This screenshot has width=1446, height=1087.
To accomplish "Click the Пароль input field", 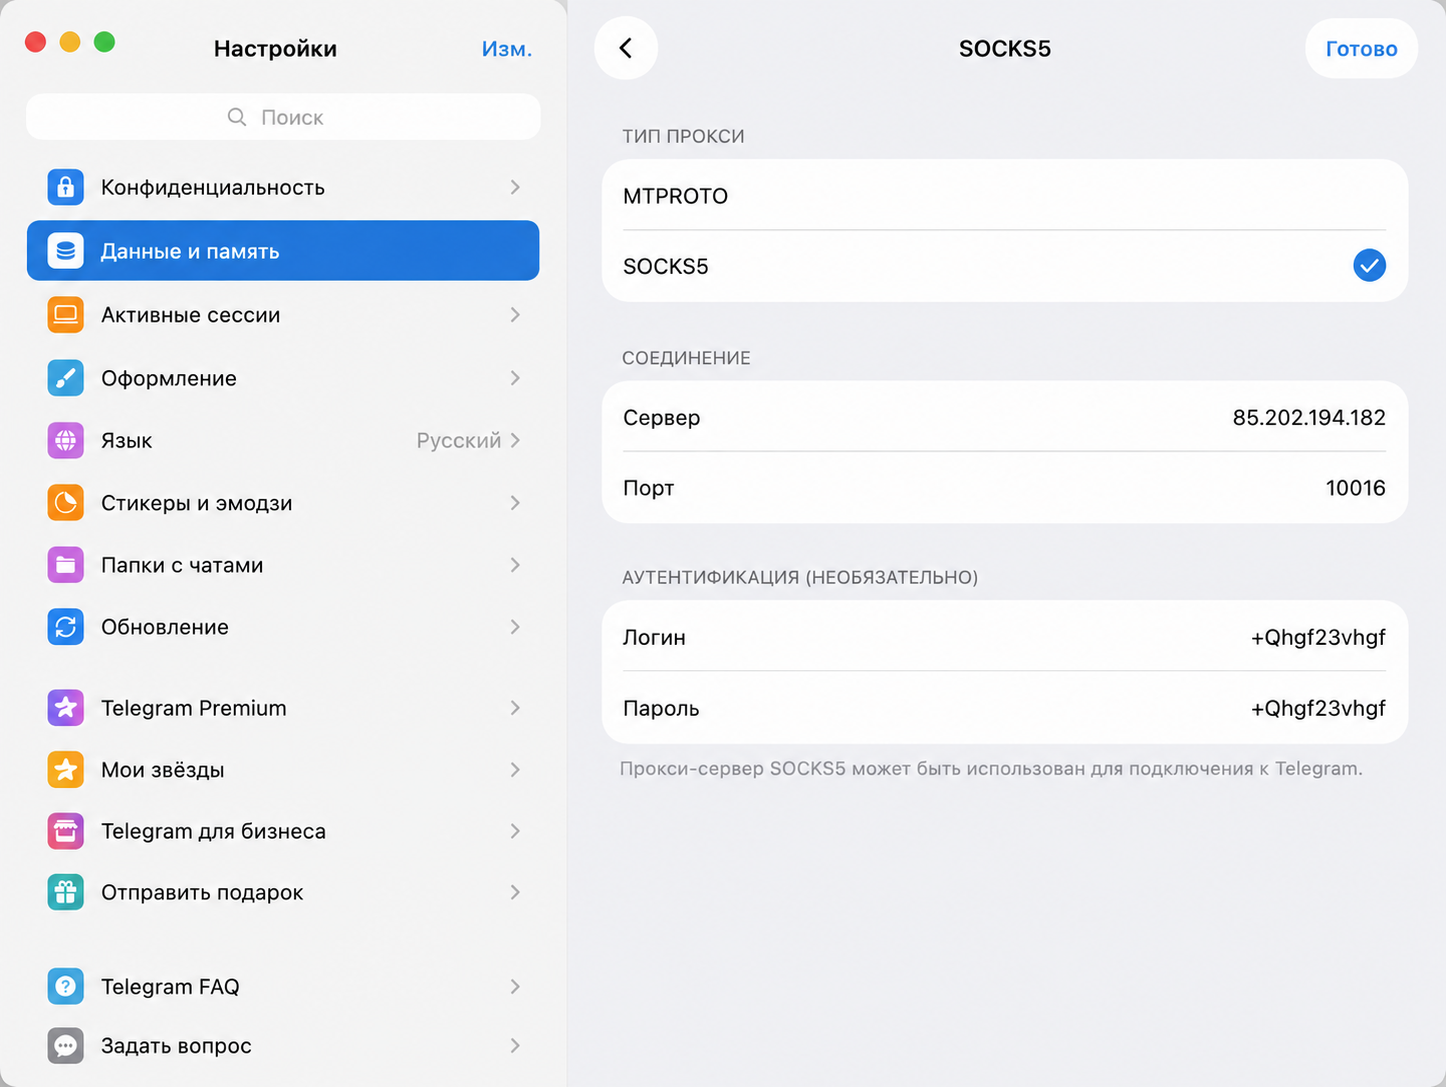I will tap(1005, 708).
